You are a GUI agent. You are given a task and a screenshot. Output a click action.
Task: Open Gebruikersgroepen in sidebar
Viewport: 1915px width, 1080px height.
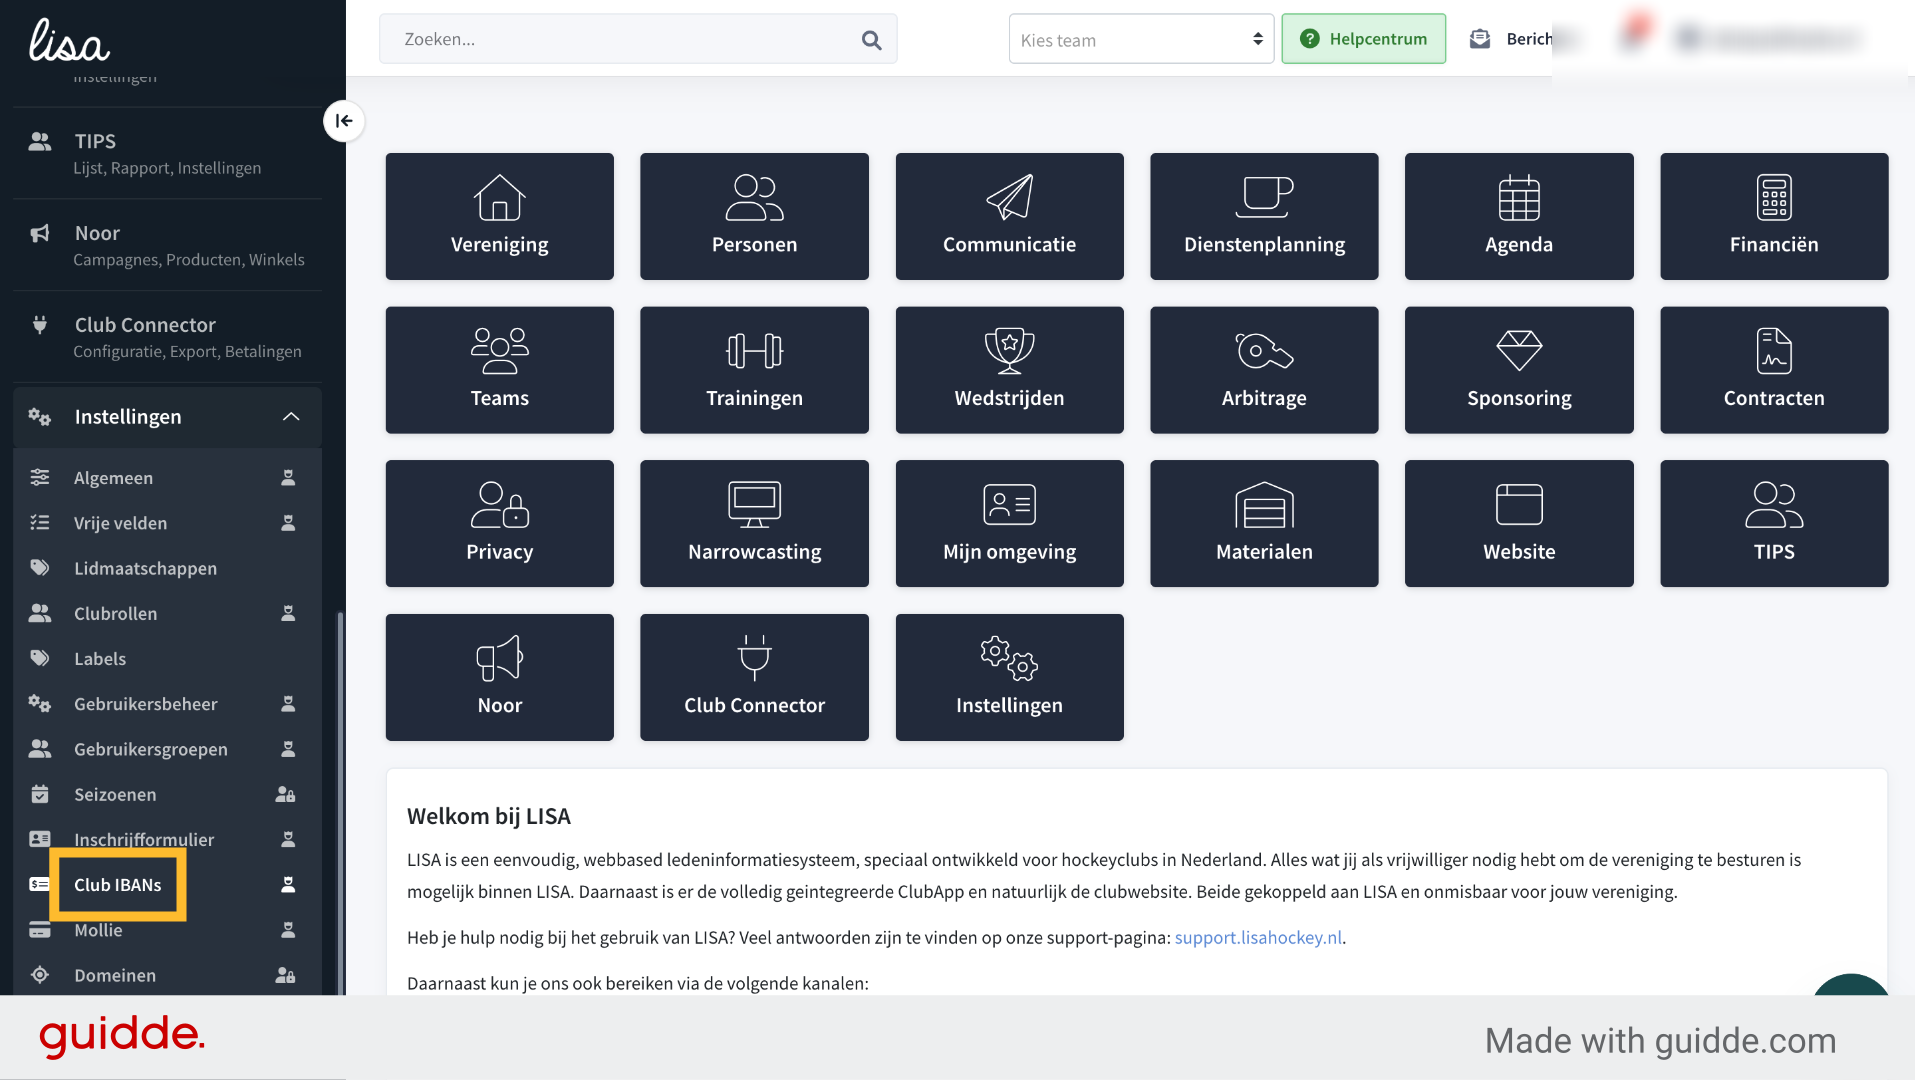point(168,749)
